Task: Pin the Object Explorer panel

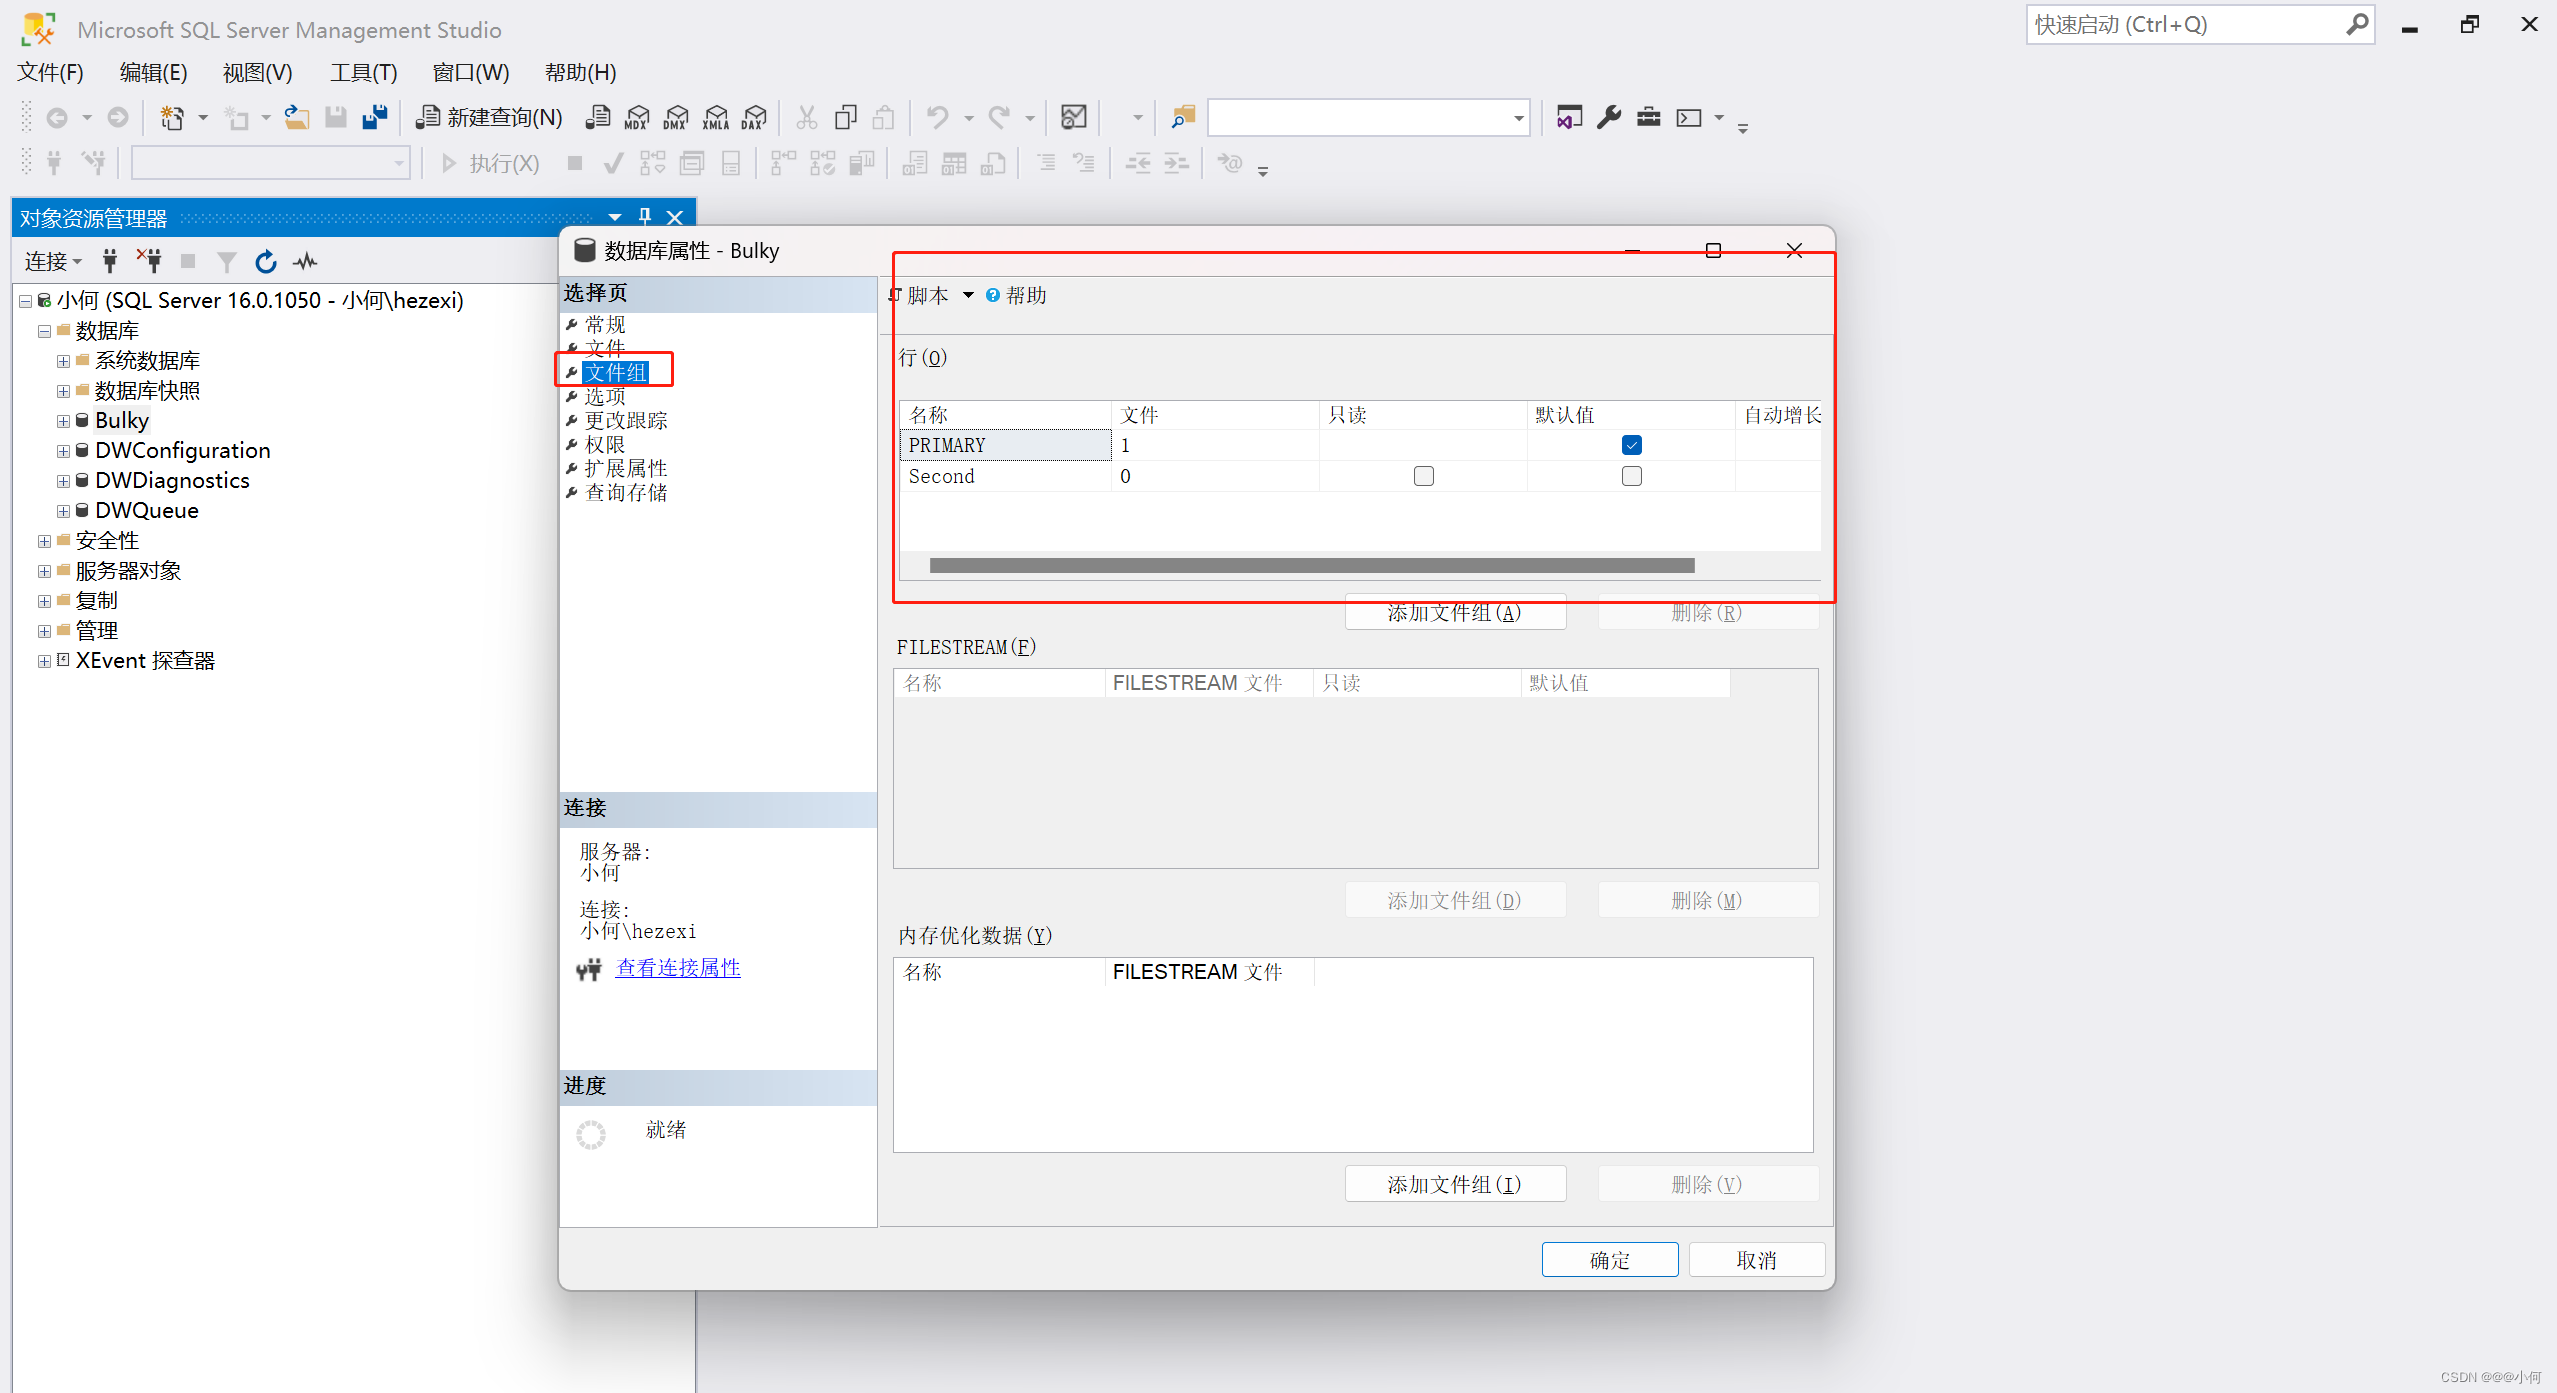Action: click(645, 216)
